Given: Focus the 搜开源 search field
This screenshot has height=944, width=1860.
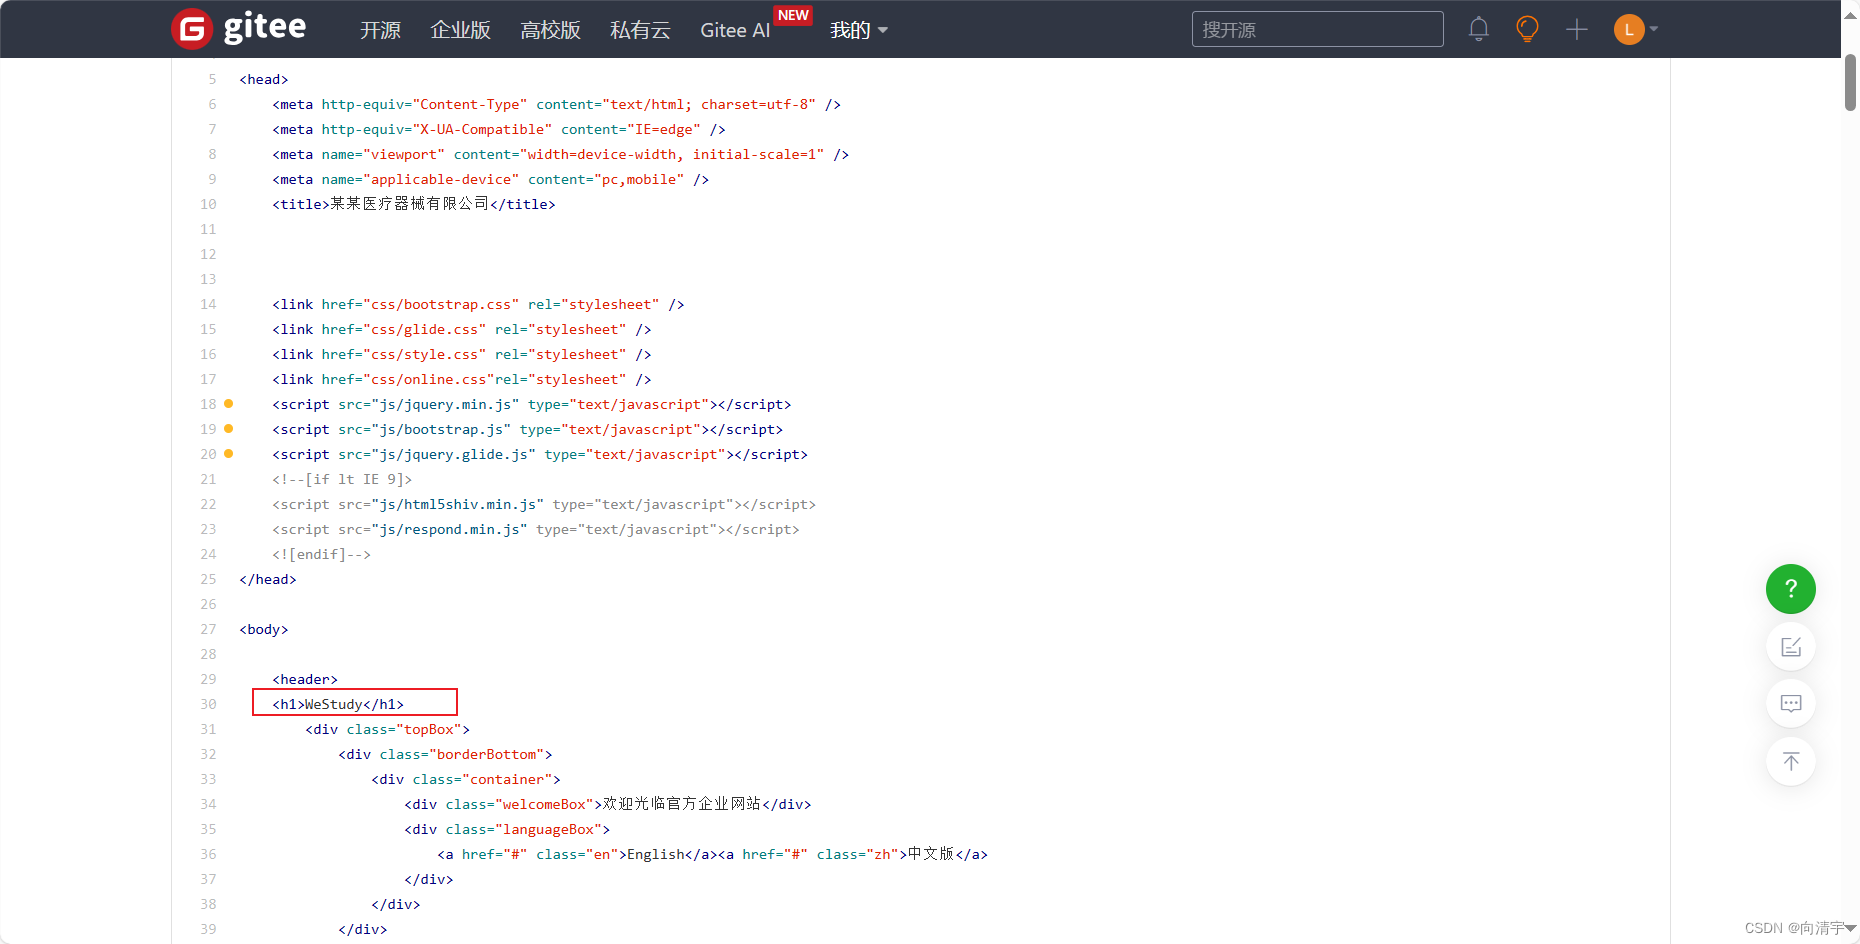Looking at the screenshot, I should coord(1317,29).
